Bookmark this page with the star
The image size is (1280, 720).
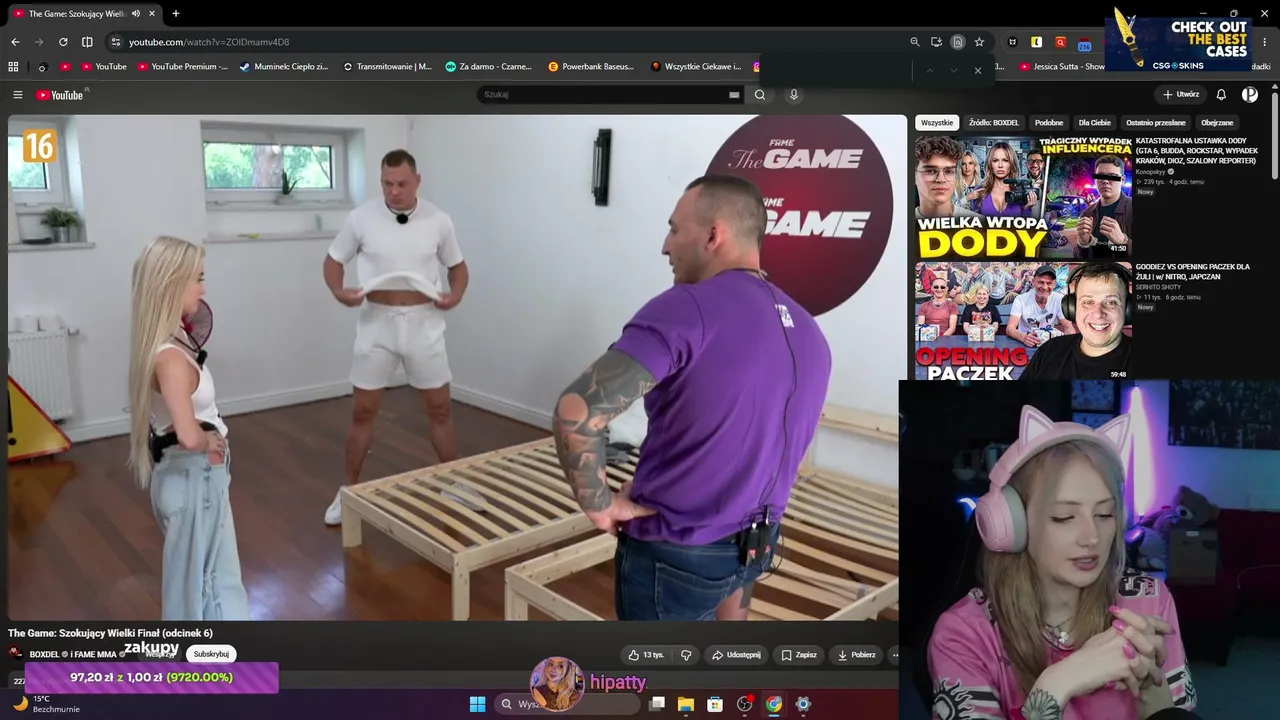(979, 42)
